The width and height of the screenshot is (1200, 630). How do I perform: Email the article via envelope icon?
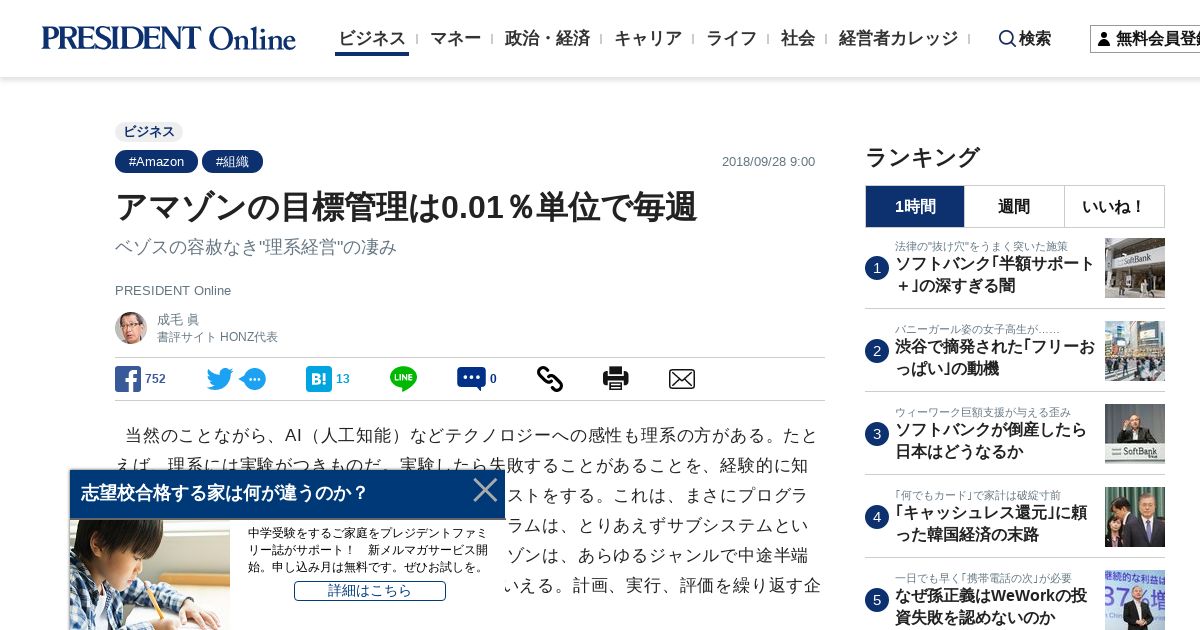click(x=682, y=379)
